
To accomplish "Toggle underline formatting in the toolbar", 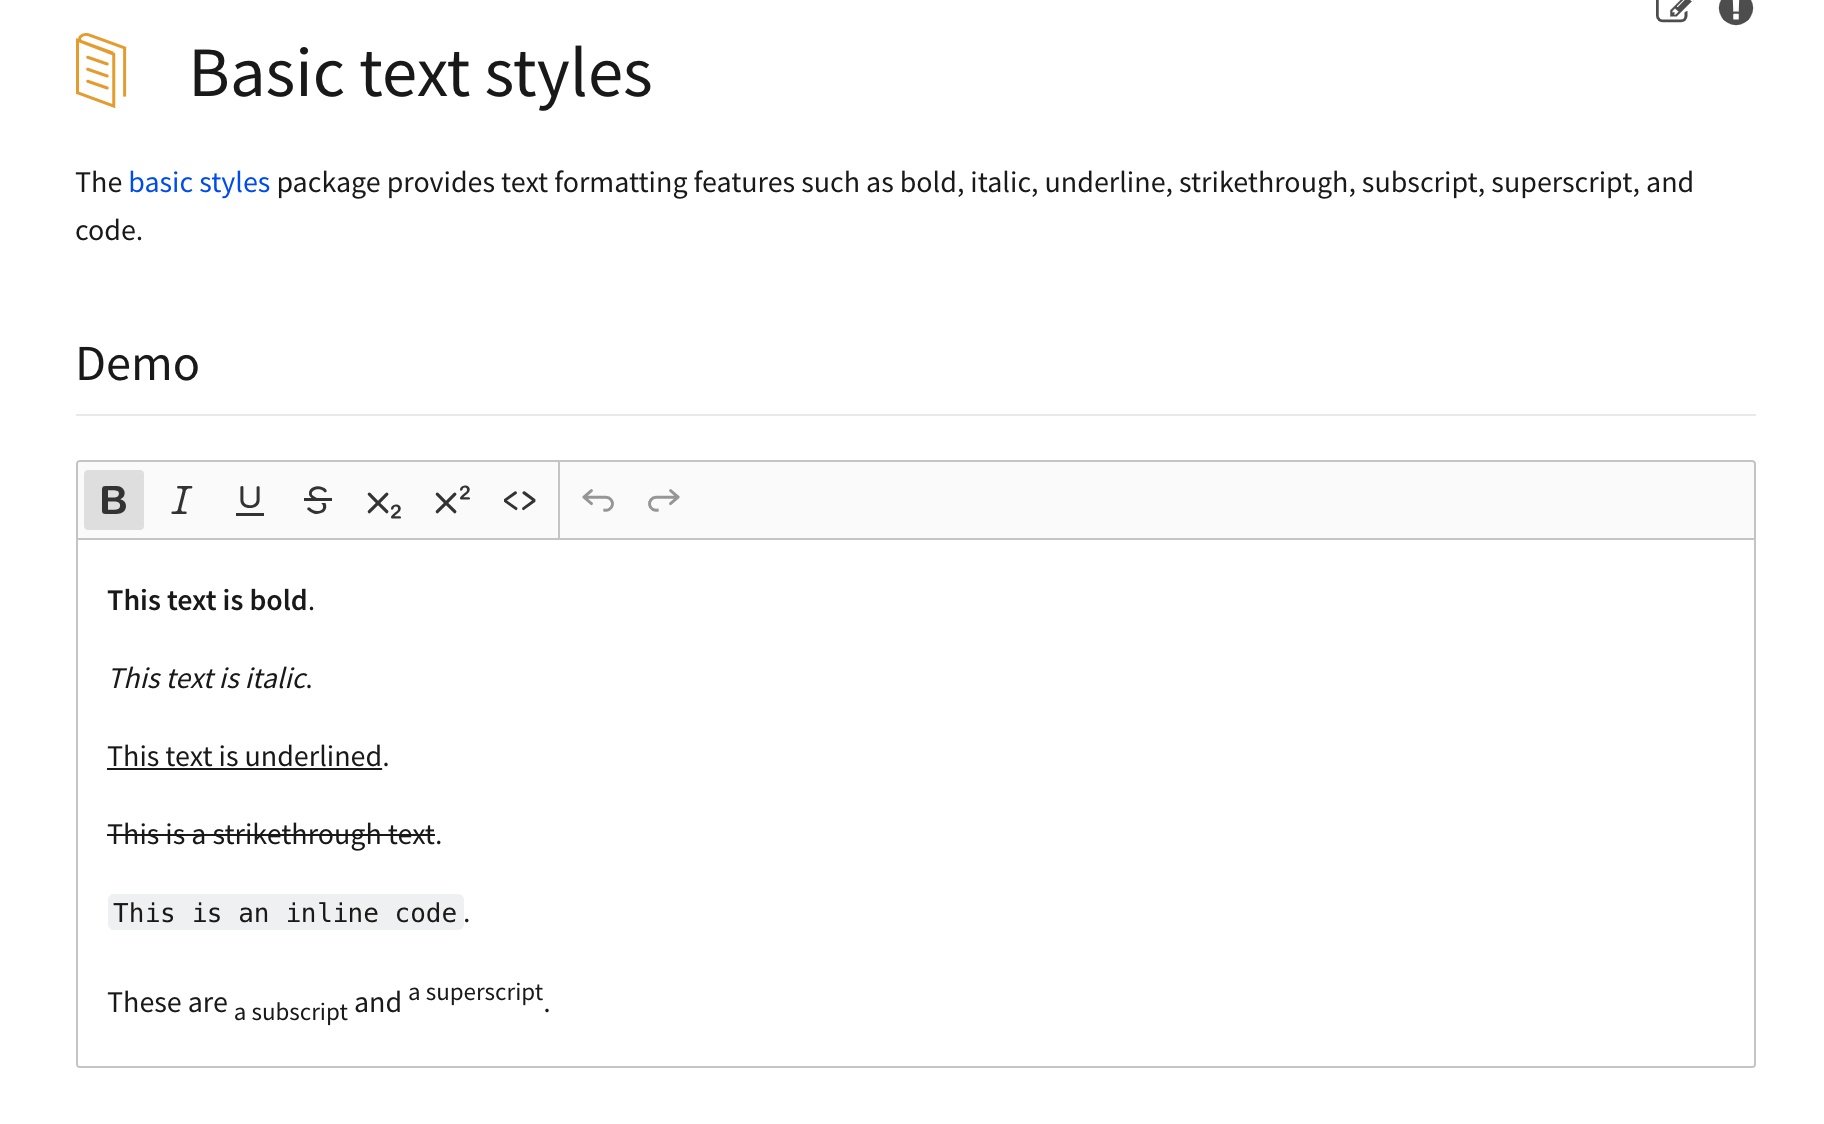I will point(249,500).
